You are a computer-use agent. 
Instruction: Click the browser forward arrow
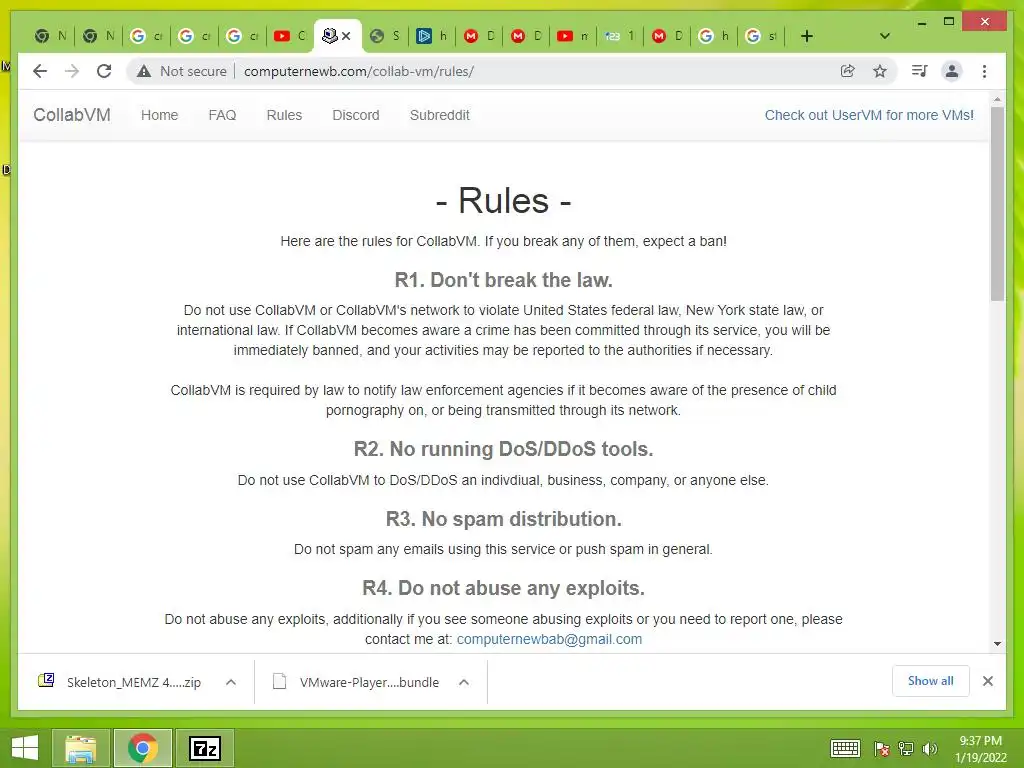click(x=72, y=71)
